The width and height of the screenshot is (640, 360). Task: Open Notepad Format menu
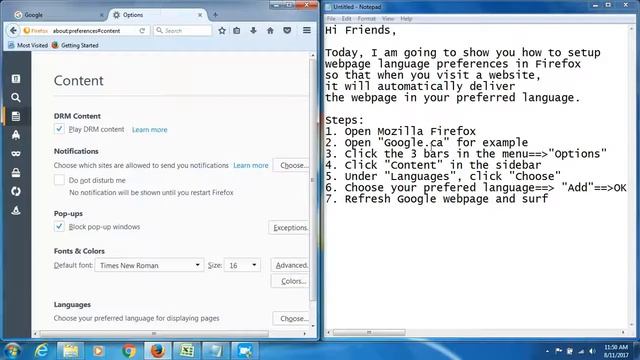tap(367, 19)
